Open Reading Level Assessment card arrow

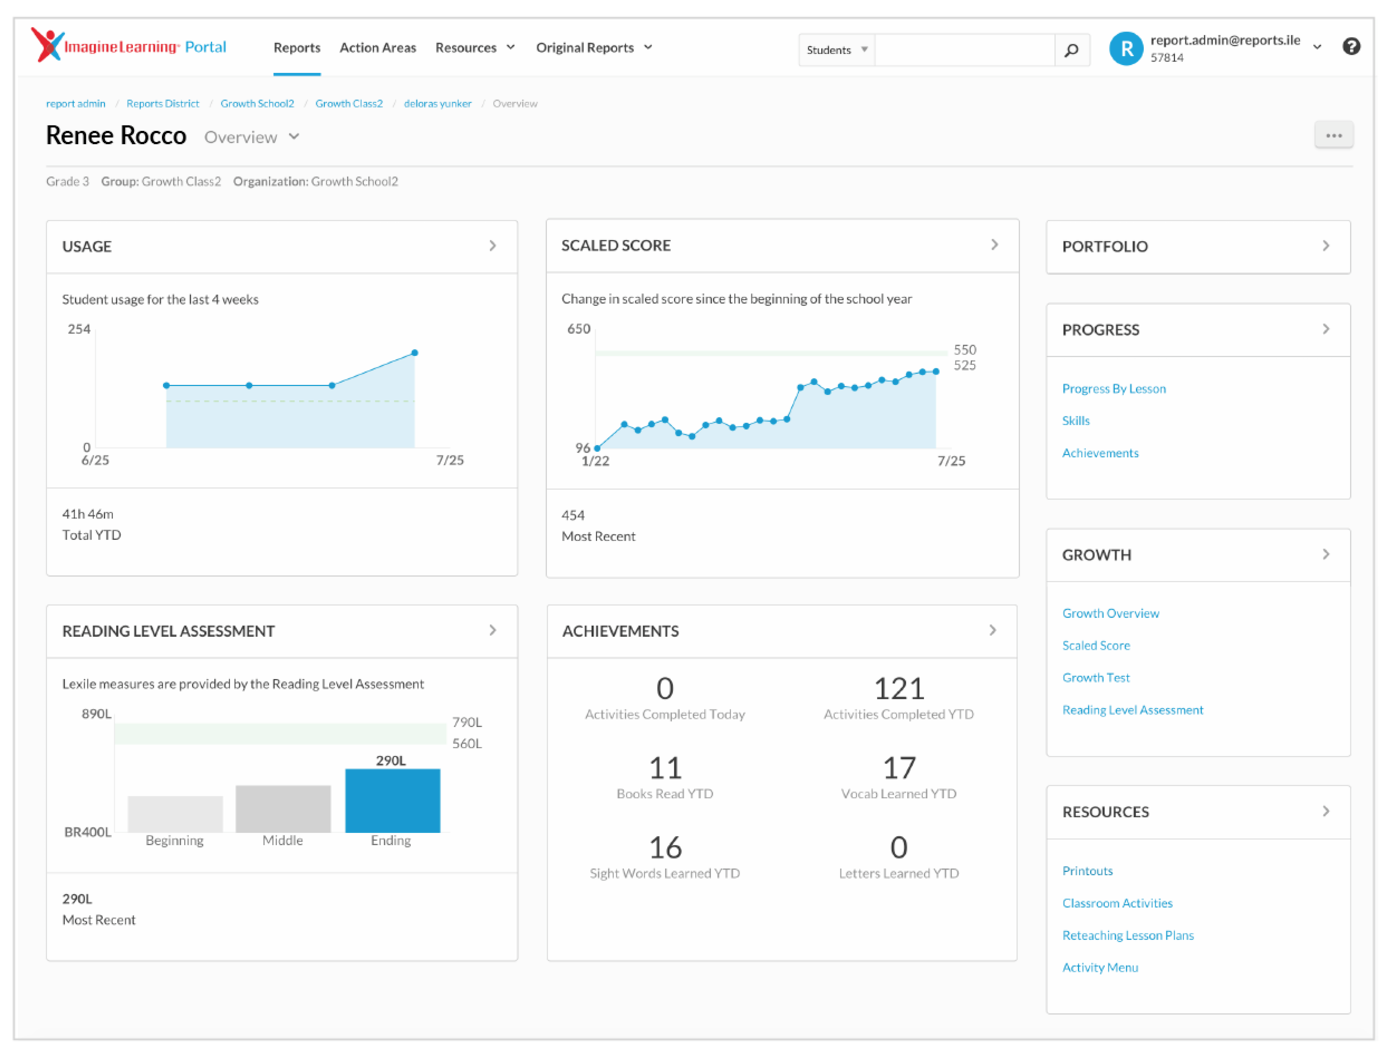point(492,631)
